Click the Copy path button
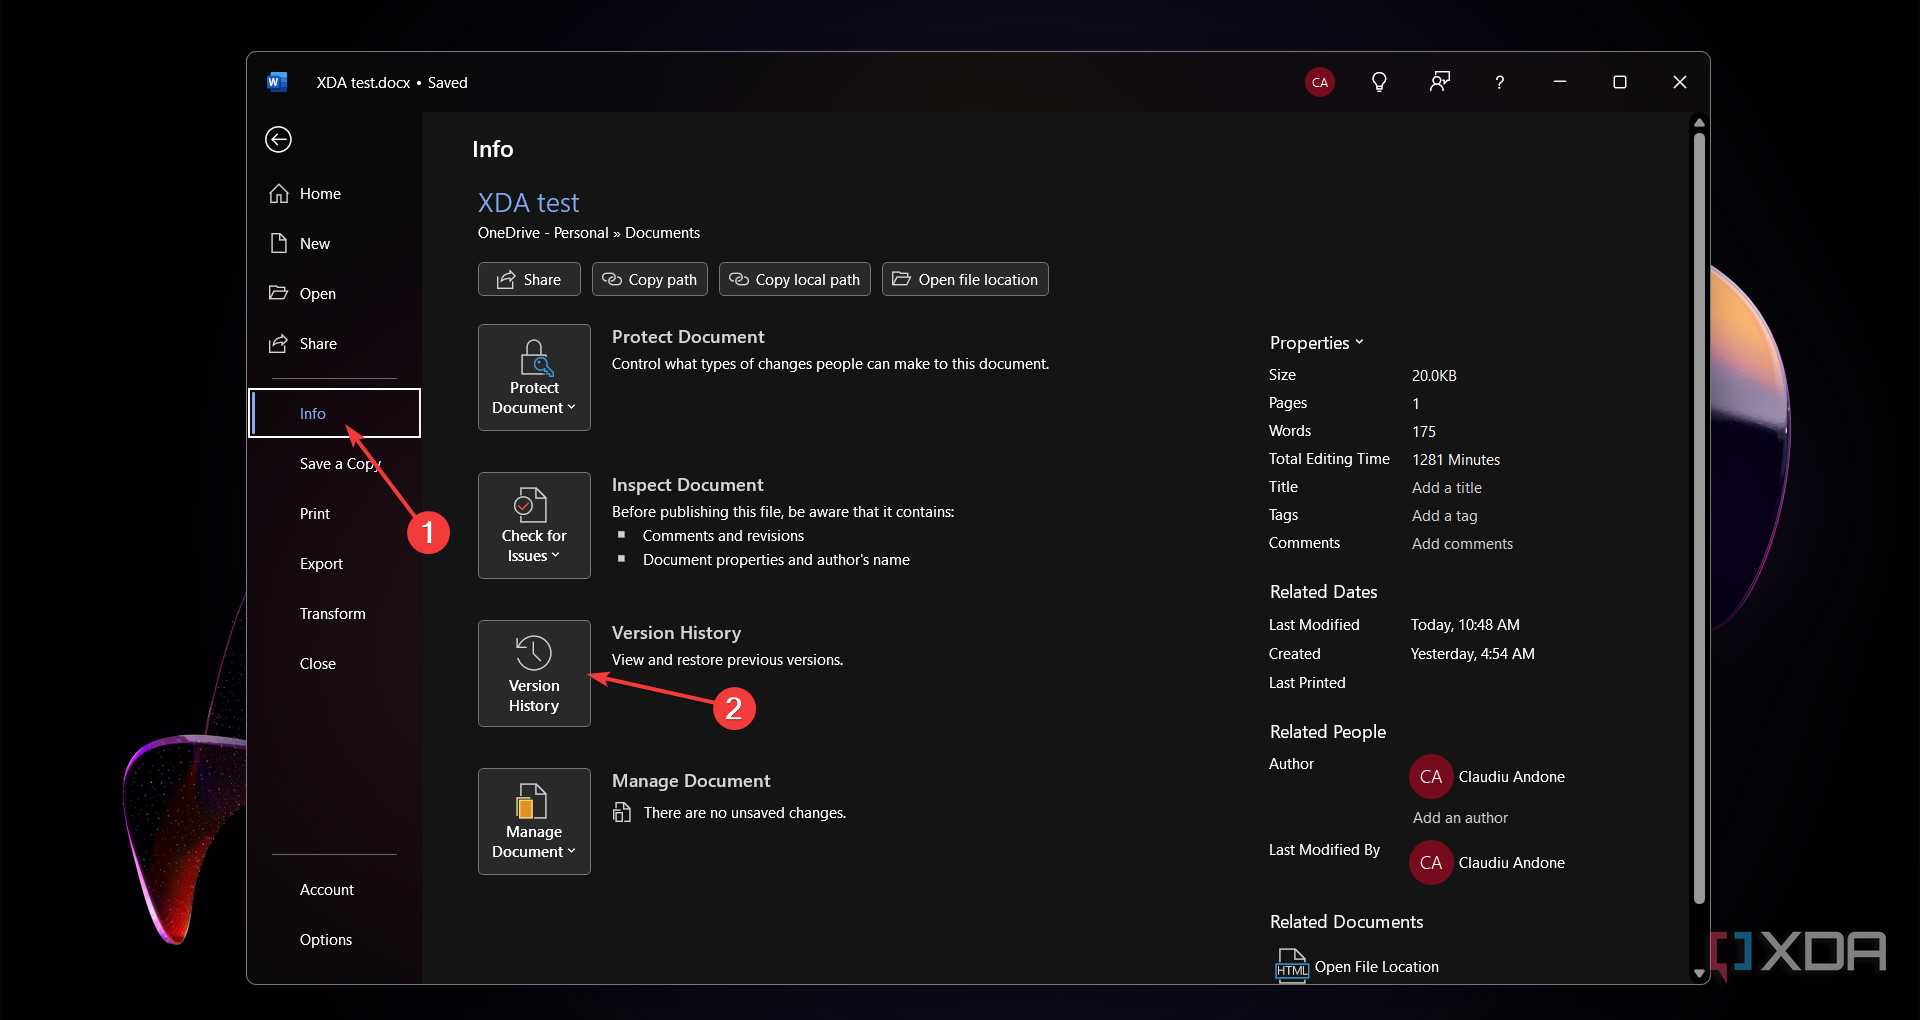Image resolution: width=1920 pixels, height=1020 pixels. tap(650, 279)
